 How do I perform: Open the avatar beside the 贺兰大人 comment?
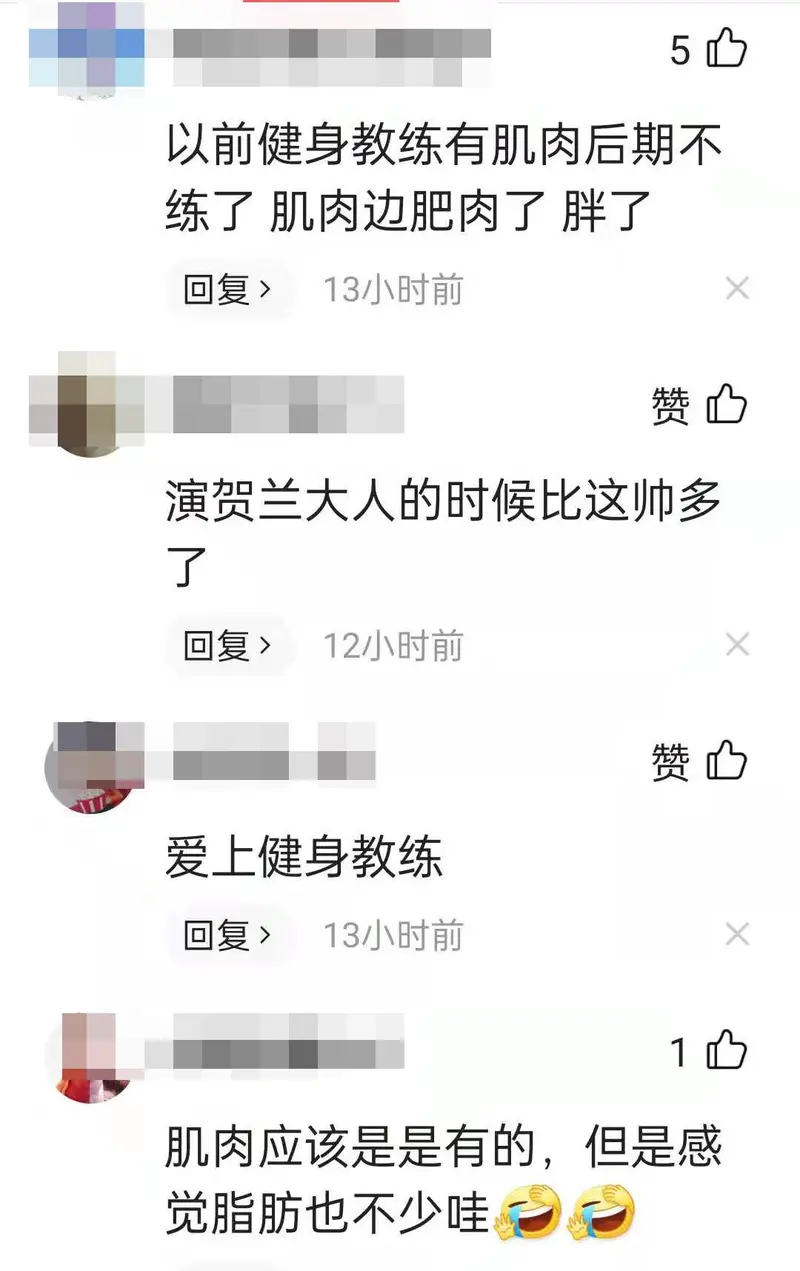point(87,404)
